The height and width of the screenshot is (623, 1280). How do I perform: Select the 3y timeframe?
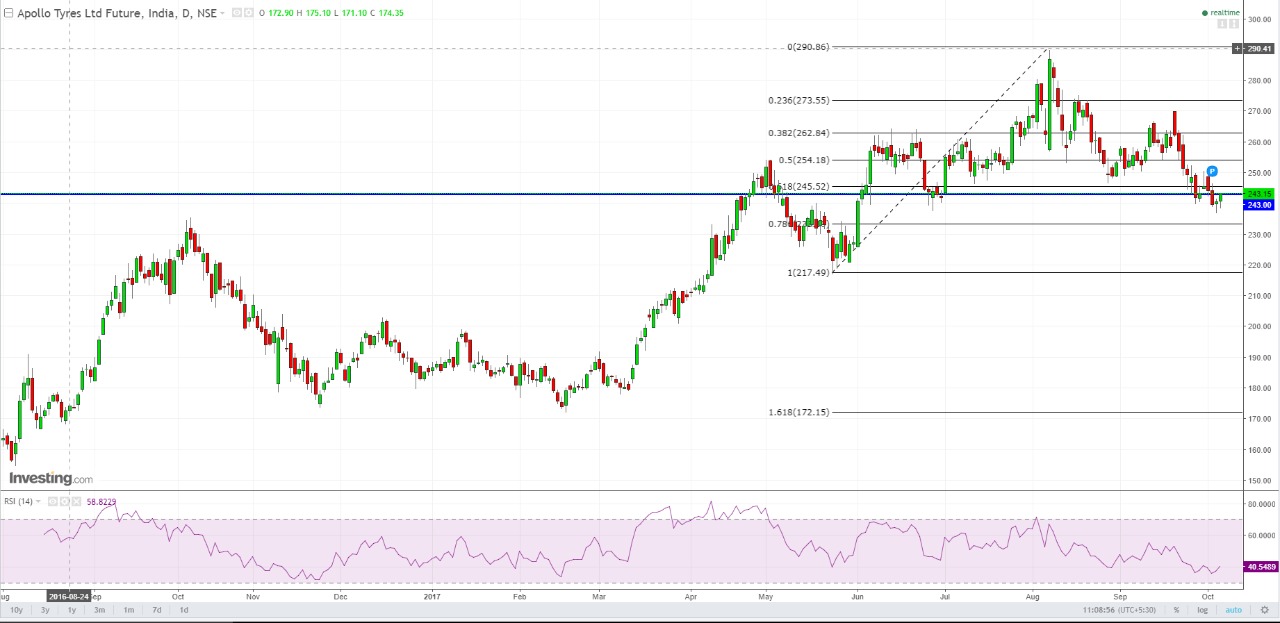[45, 609]
